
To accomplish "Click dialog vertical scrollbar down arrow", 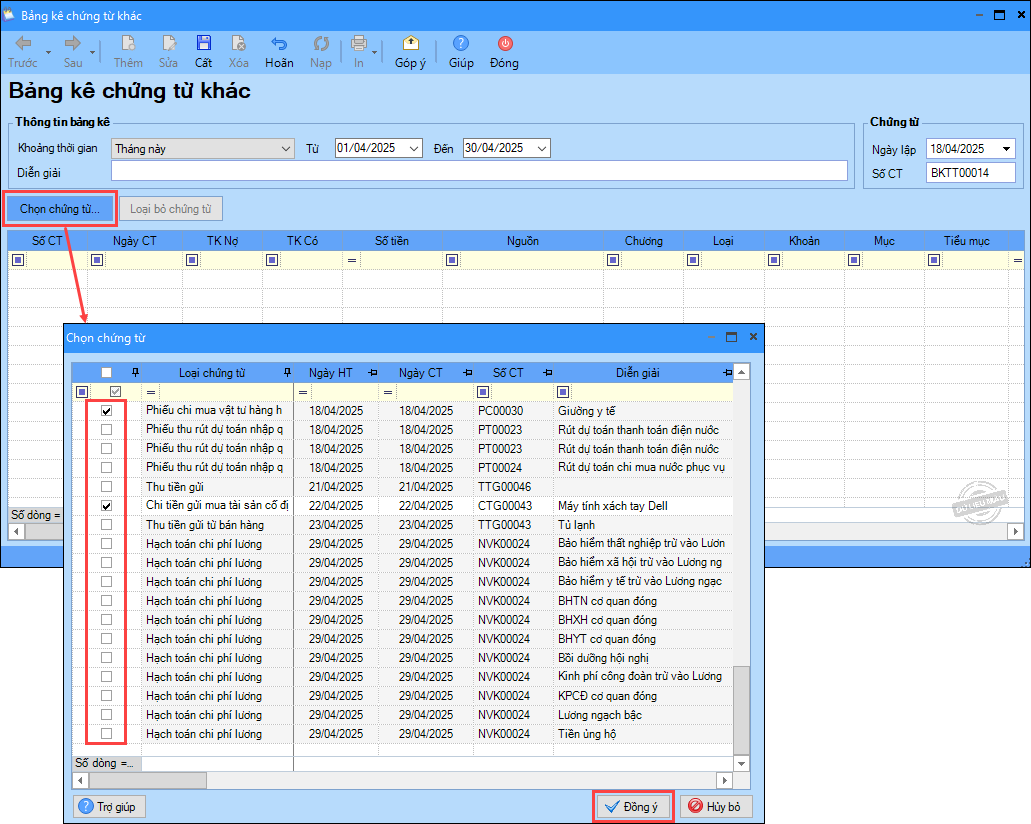I will pyautogui.click(x=741, y=763).
